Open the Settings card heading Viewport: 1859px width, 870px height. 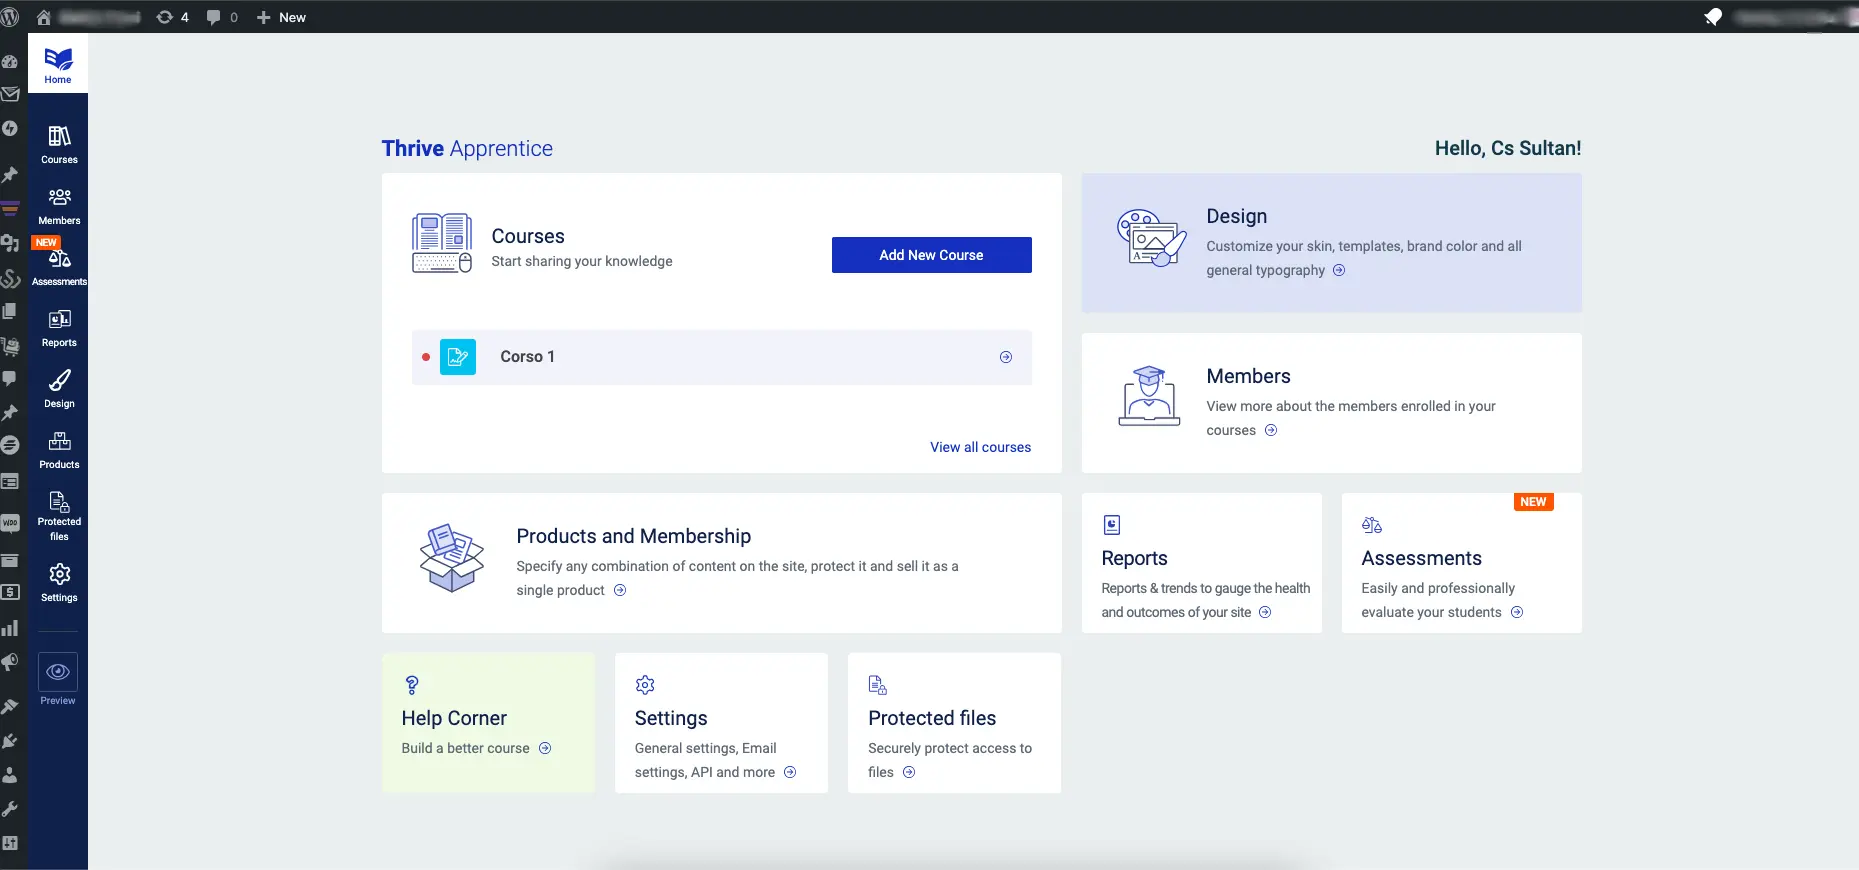click(671, 718)
